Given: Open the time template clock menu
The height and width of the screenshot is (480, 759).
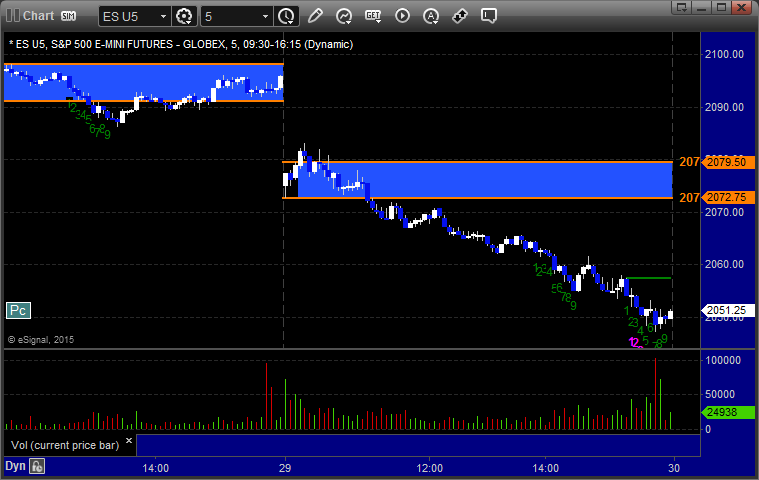Looking at the screenshot, I should pos(286,16).
